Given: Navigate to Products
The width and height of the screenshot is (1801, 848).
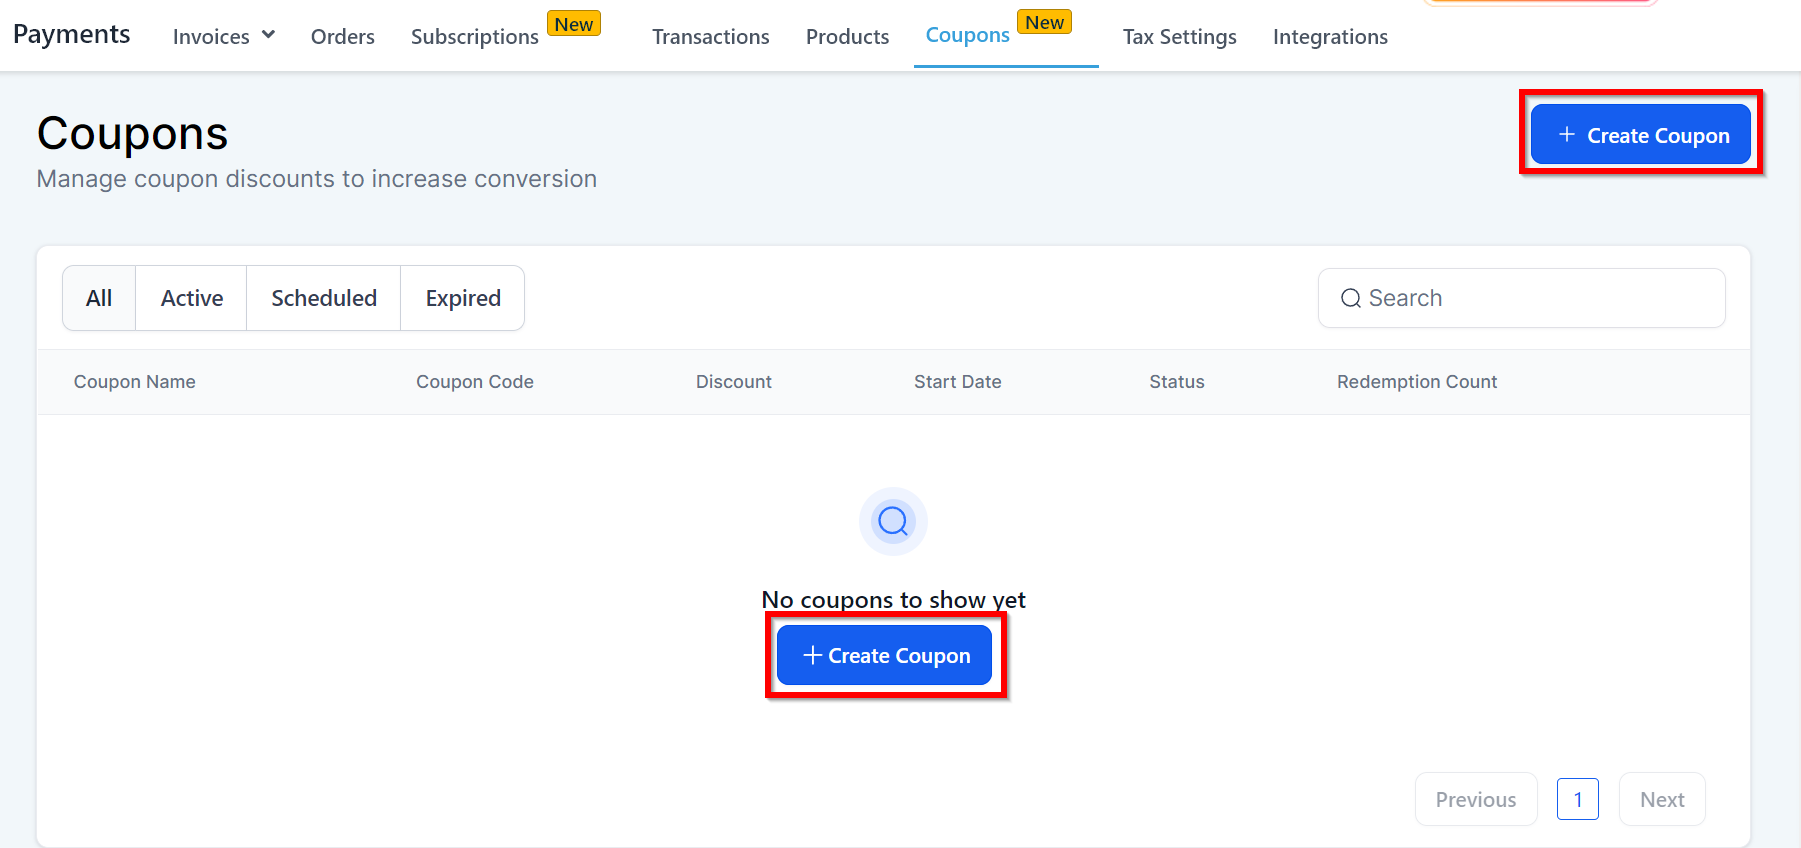Looking at the screenshot, I should [847, 37].
